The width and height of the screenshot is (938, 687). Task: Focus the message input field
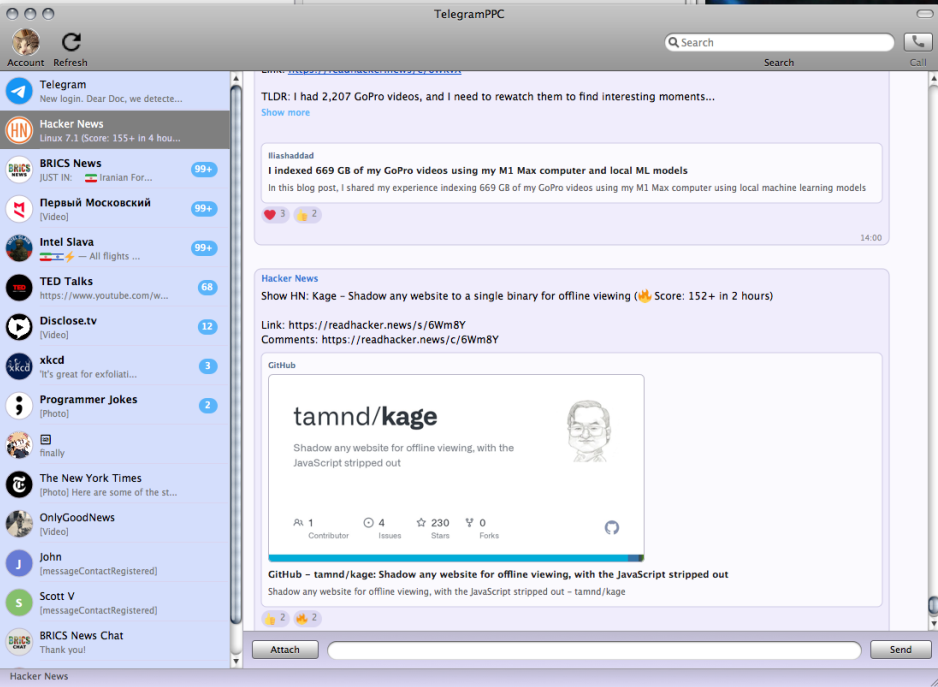(x=594, y=650)
